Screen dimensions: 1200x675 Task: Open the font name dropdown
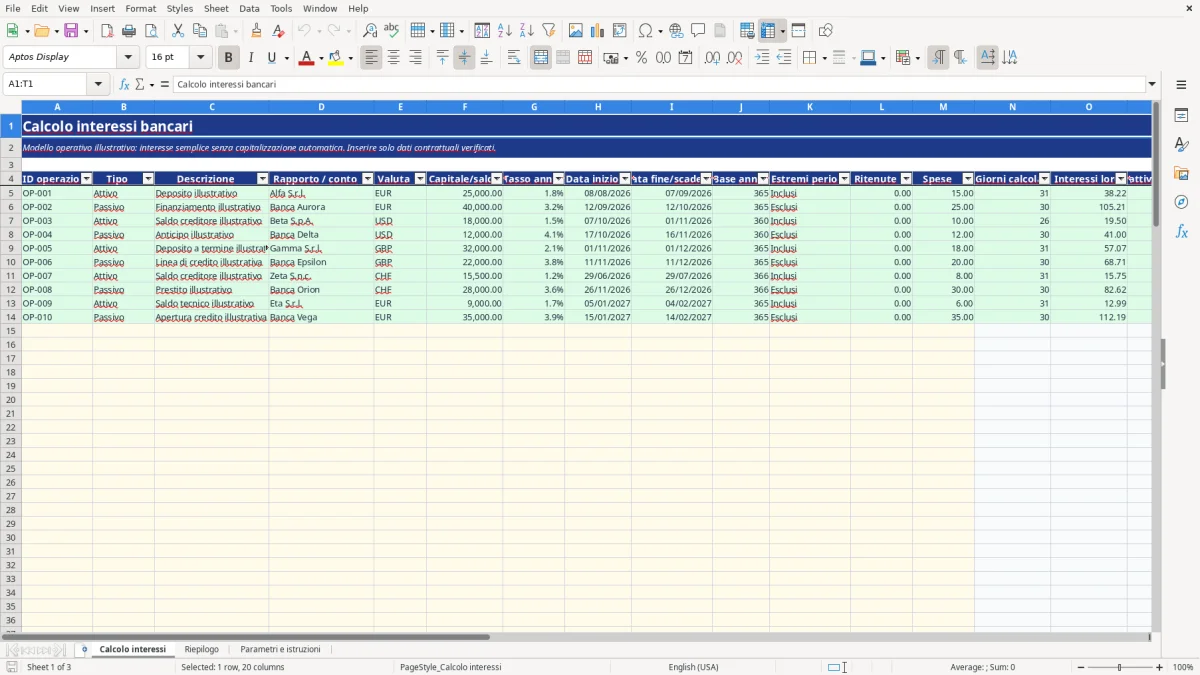click(x=128, y=58)
